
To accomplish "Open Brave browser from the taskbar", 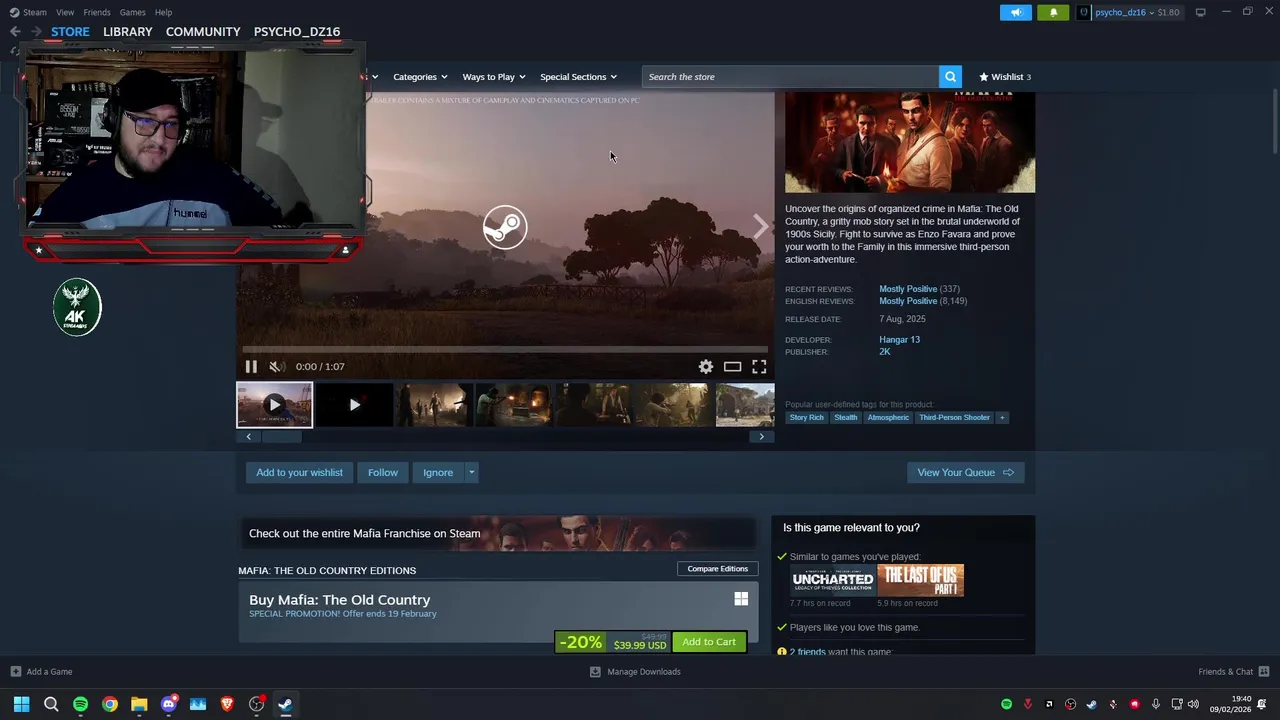I will point(227,704).
